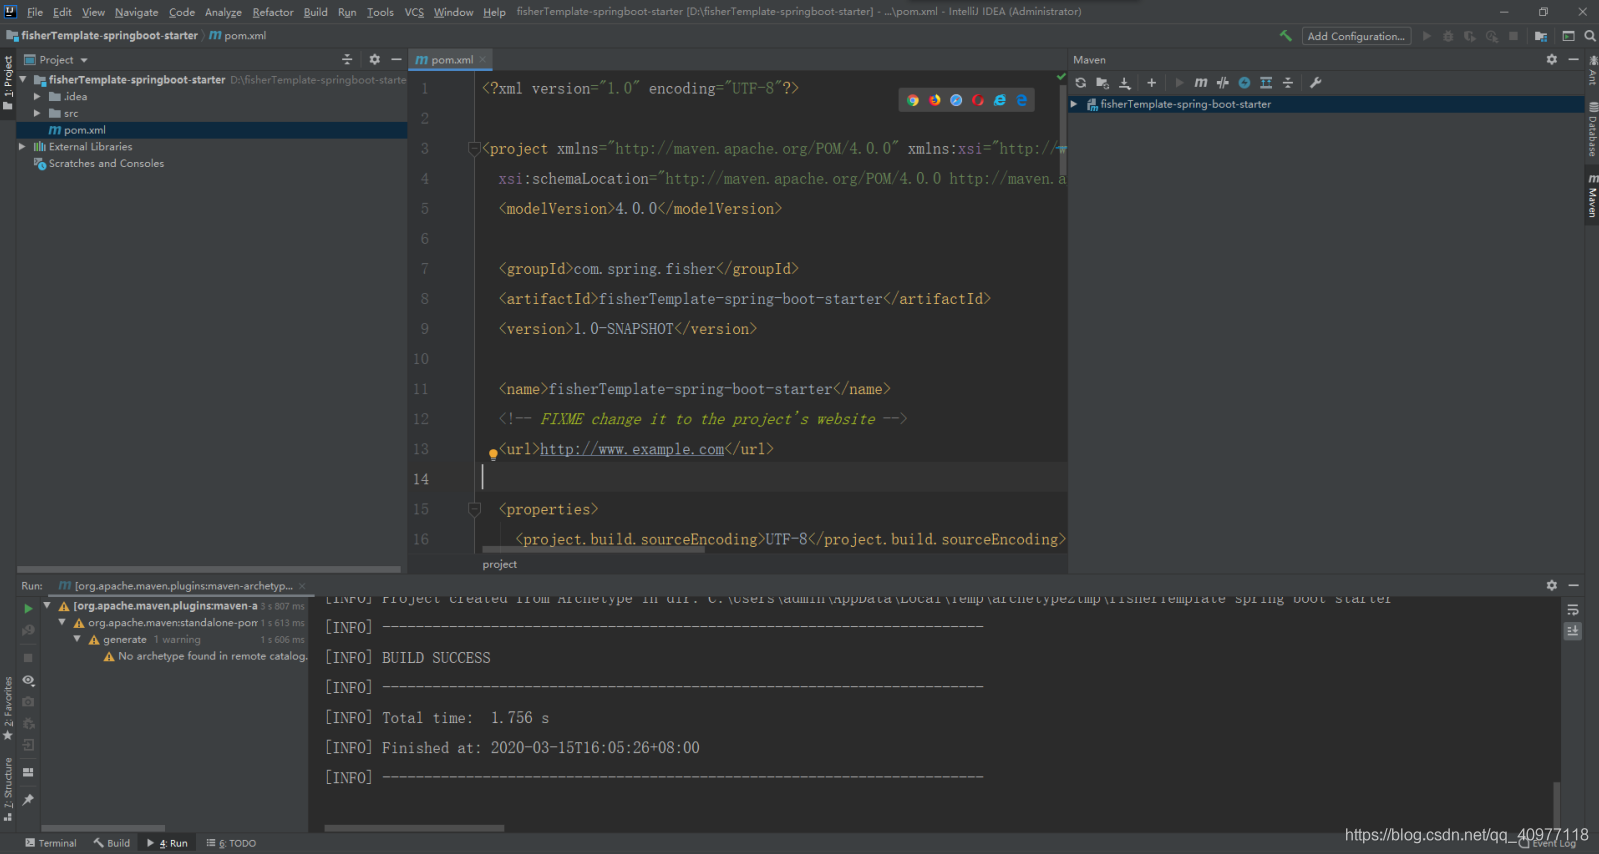The image size is (1599, 854).
Task: Open the TODO tool tab
Action: [231, 843]
